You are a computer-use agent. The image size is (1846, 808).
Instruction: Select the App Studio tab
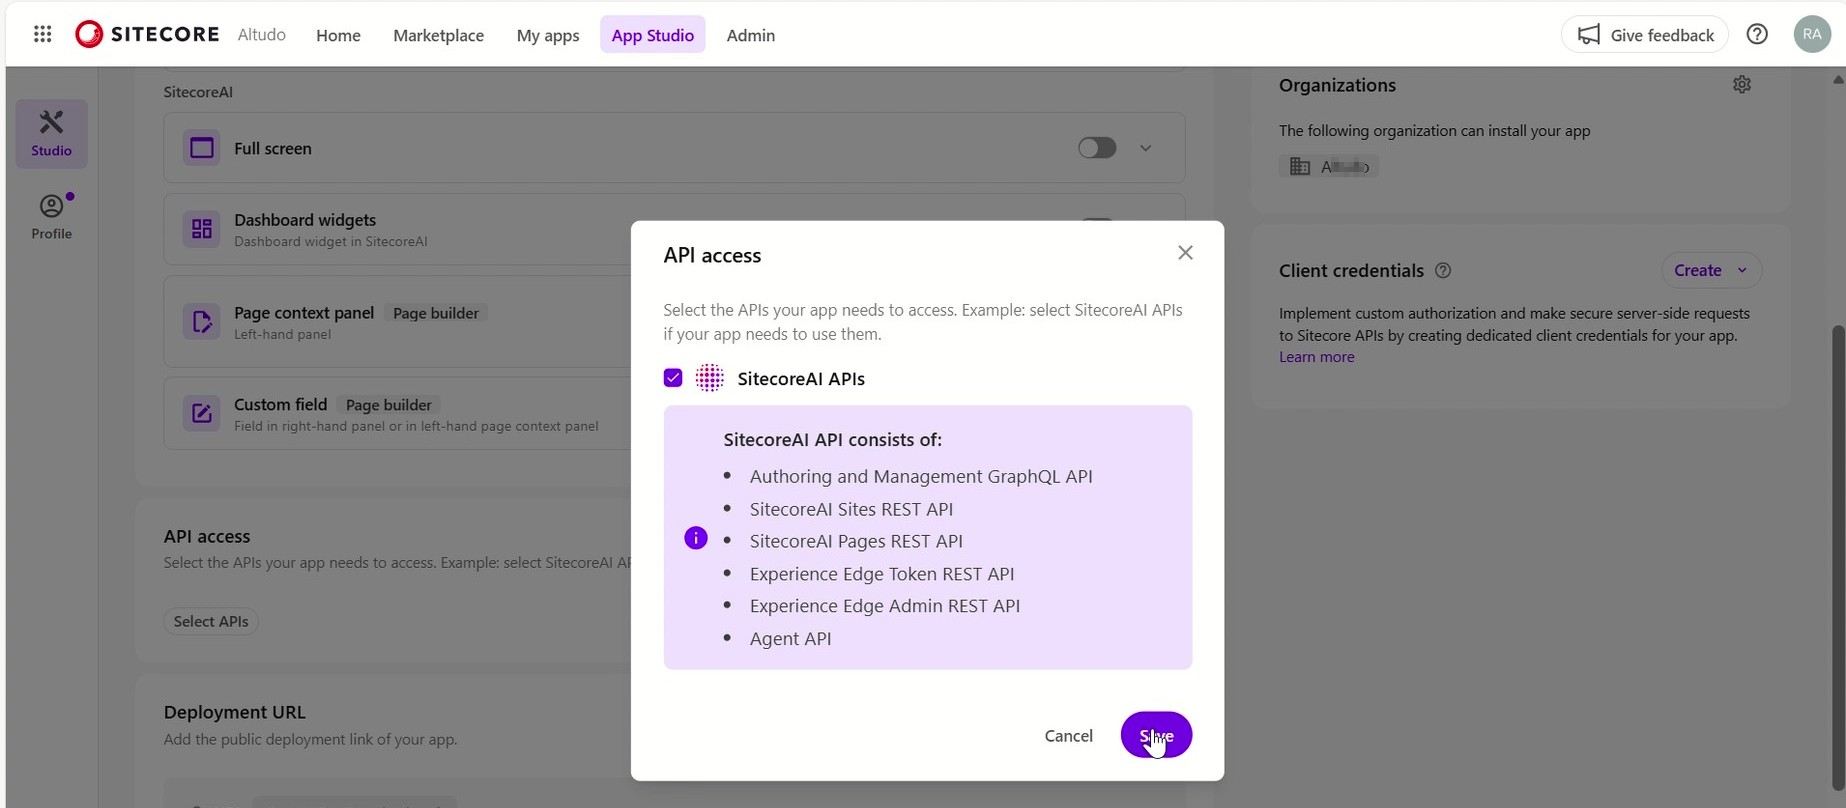pos(652,35)
